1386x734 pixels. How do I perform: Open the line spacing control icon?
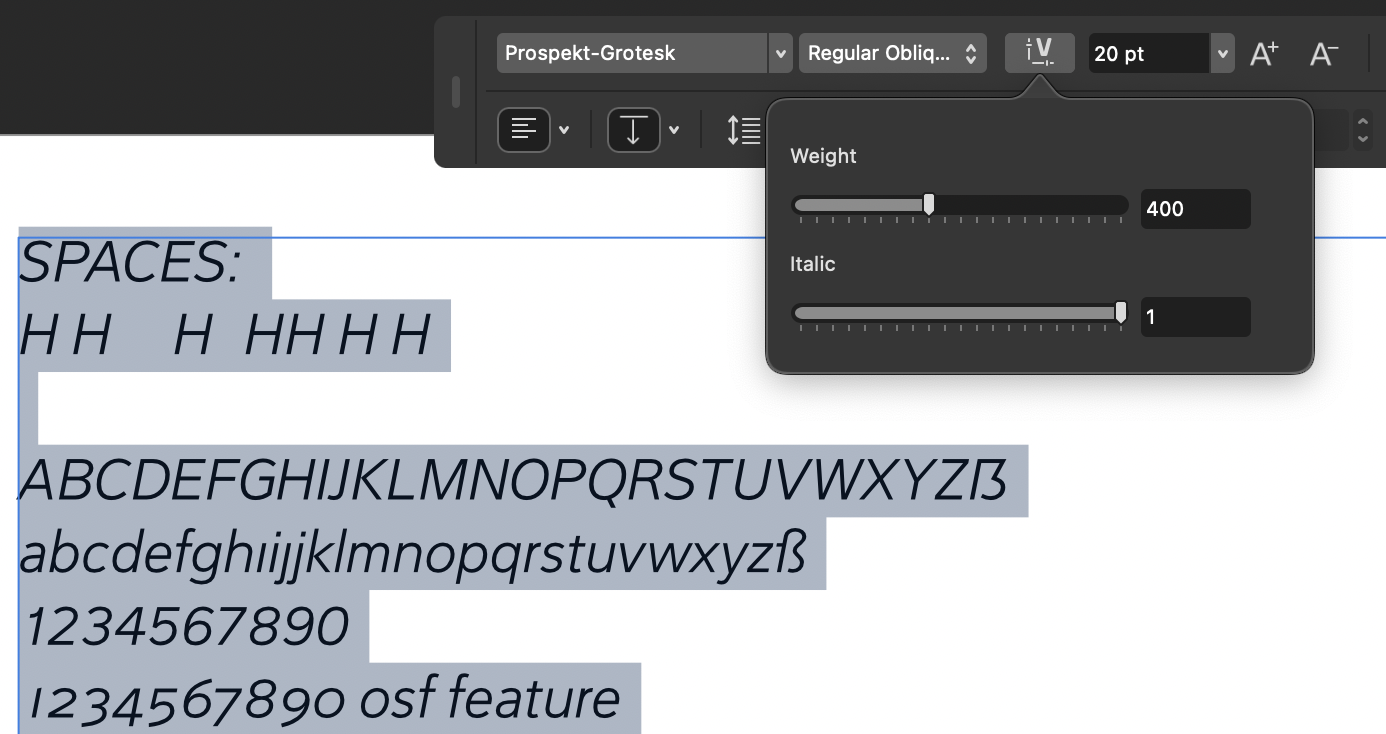point(743,130)
